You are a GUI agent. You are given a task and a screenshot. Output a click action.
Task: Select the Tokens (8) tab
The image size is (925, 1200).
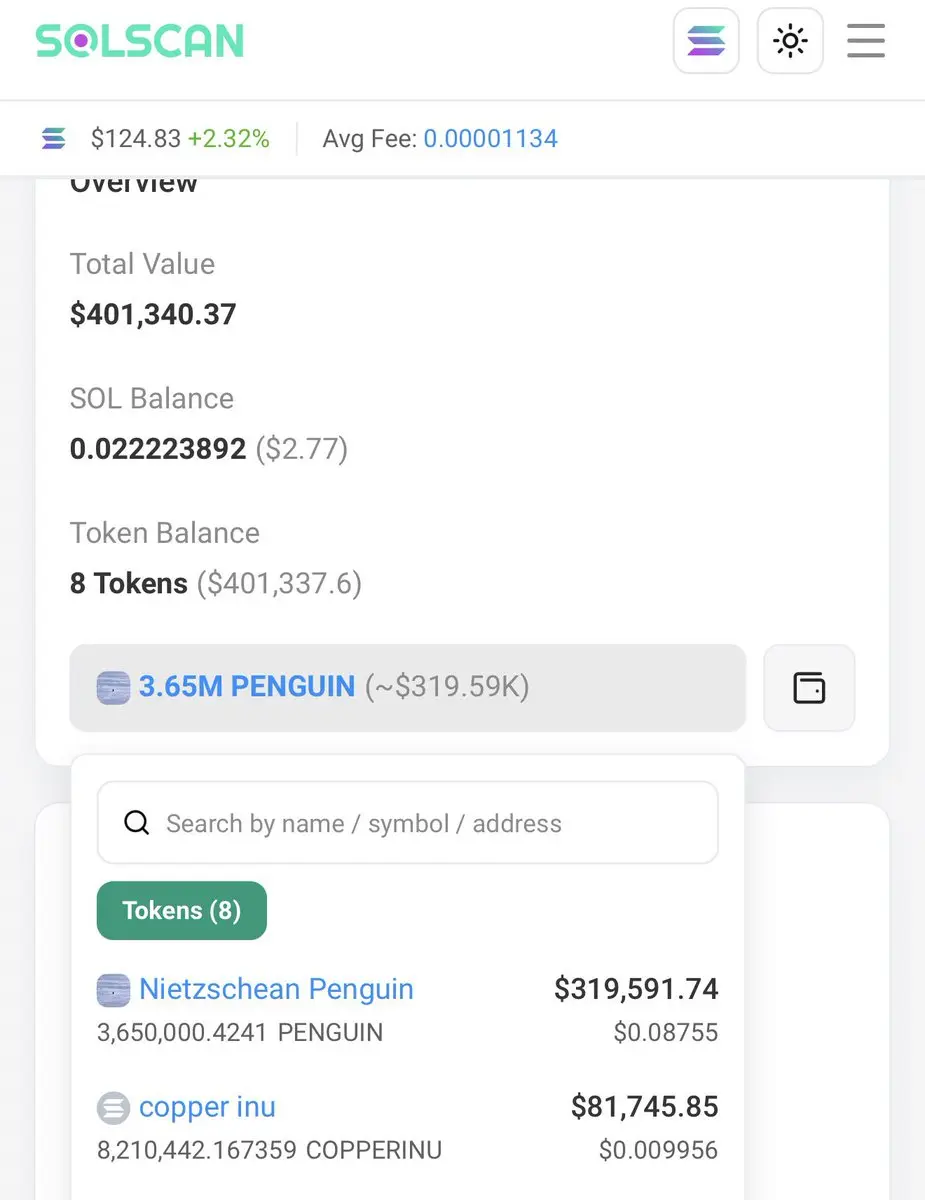coord(181,910)
